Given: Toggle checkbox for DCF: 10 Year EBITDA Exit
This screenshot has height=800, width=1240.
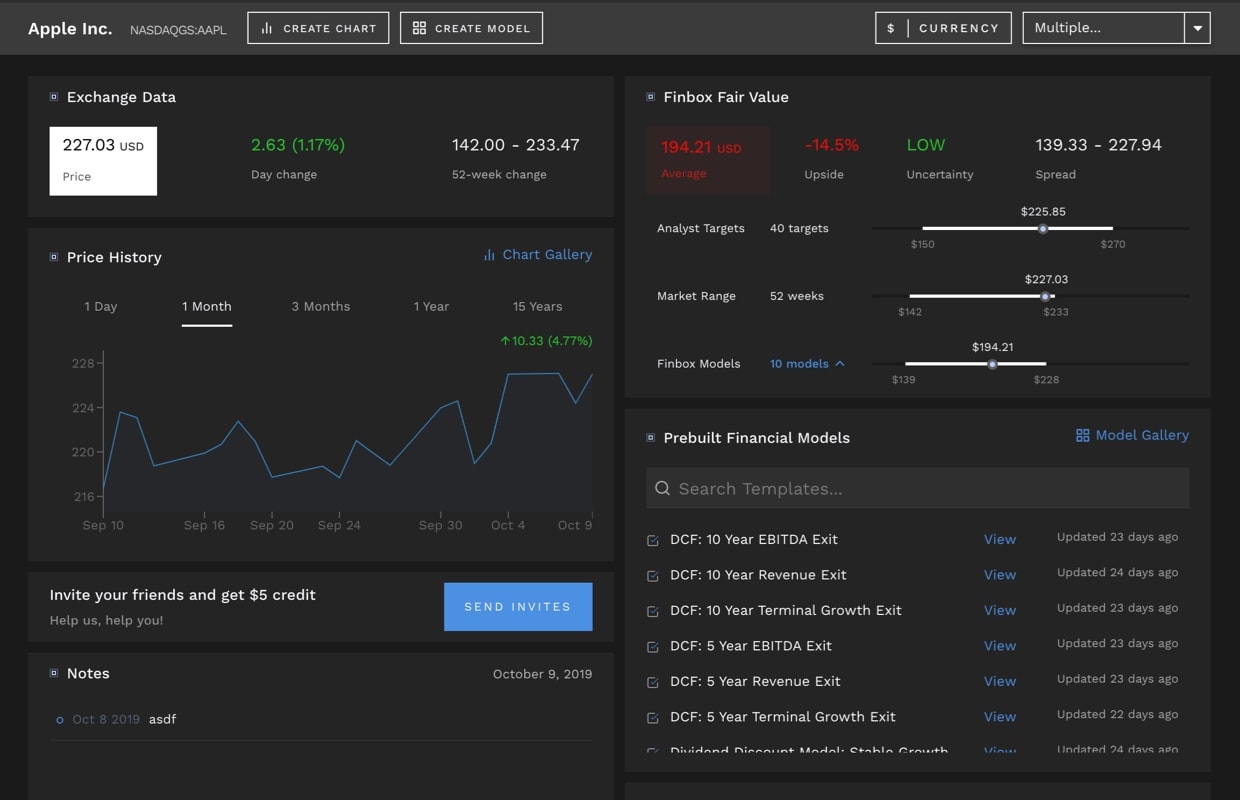Looking at the screenshot, I should 653,540.
